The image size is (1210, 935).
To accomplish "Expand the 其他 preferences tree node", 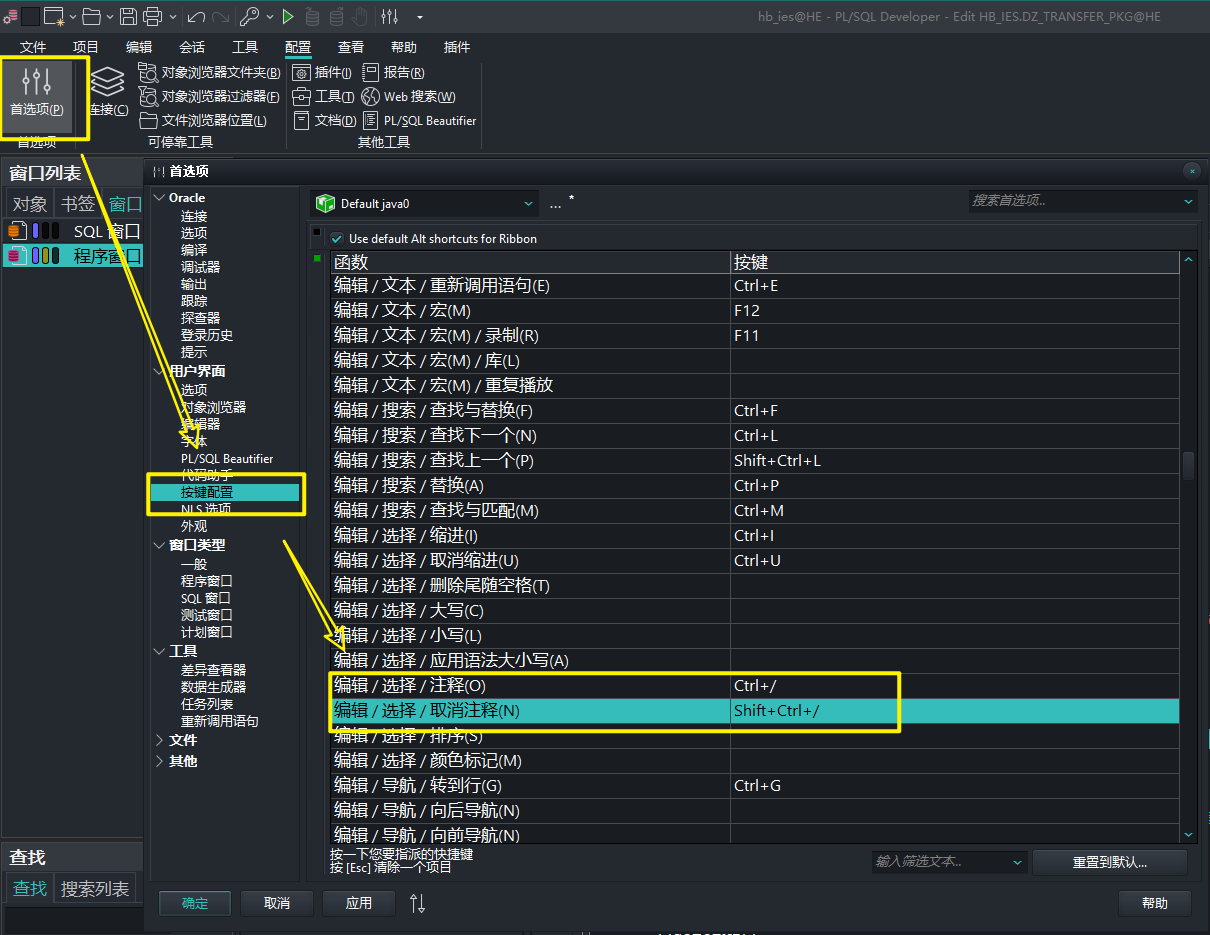I will coord(159,761).
